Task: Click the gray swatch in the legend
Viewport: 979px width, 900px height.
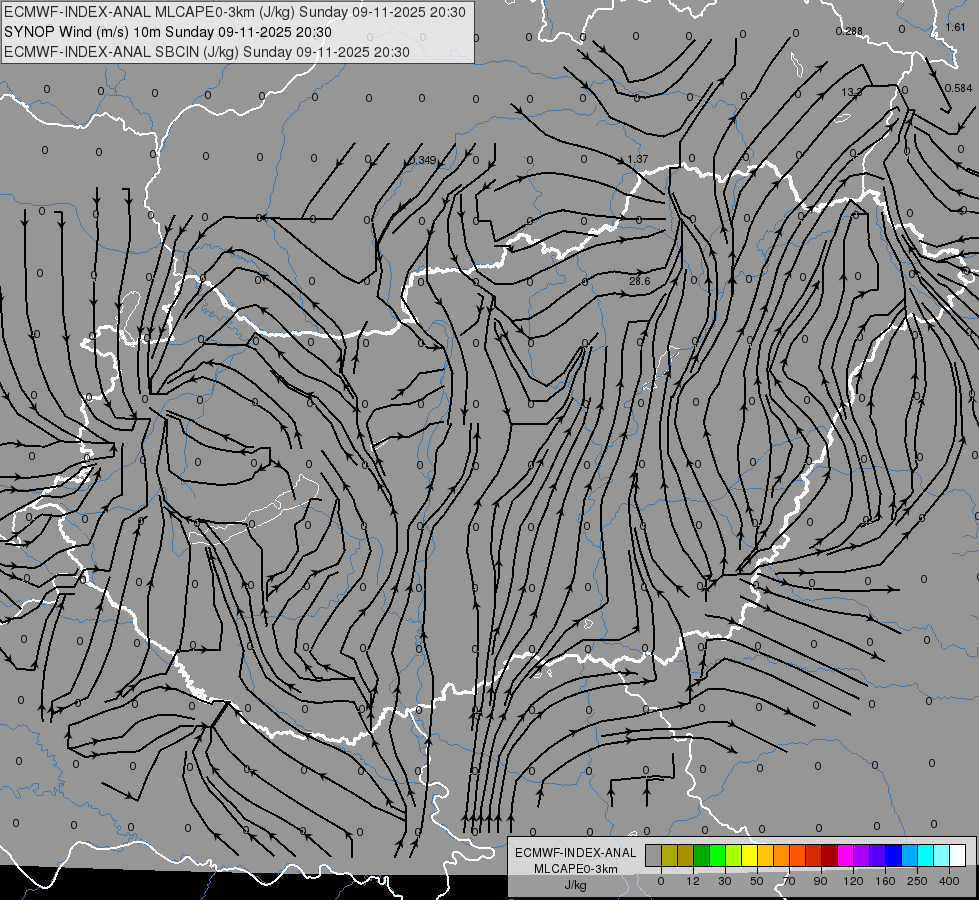Action: point(654,855)
